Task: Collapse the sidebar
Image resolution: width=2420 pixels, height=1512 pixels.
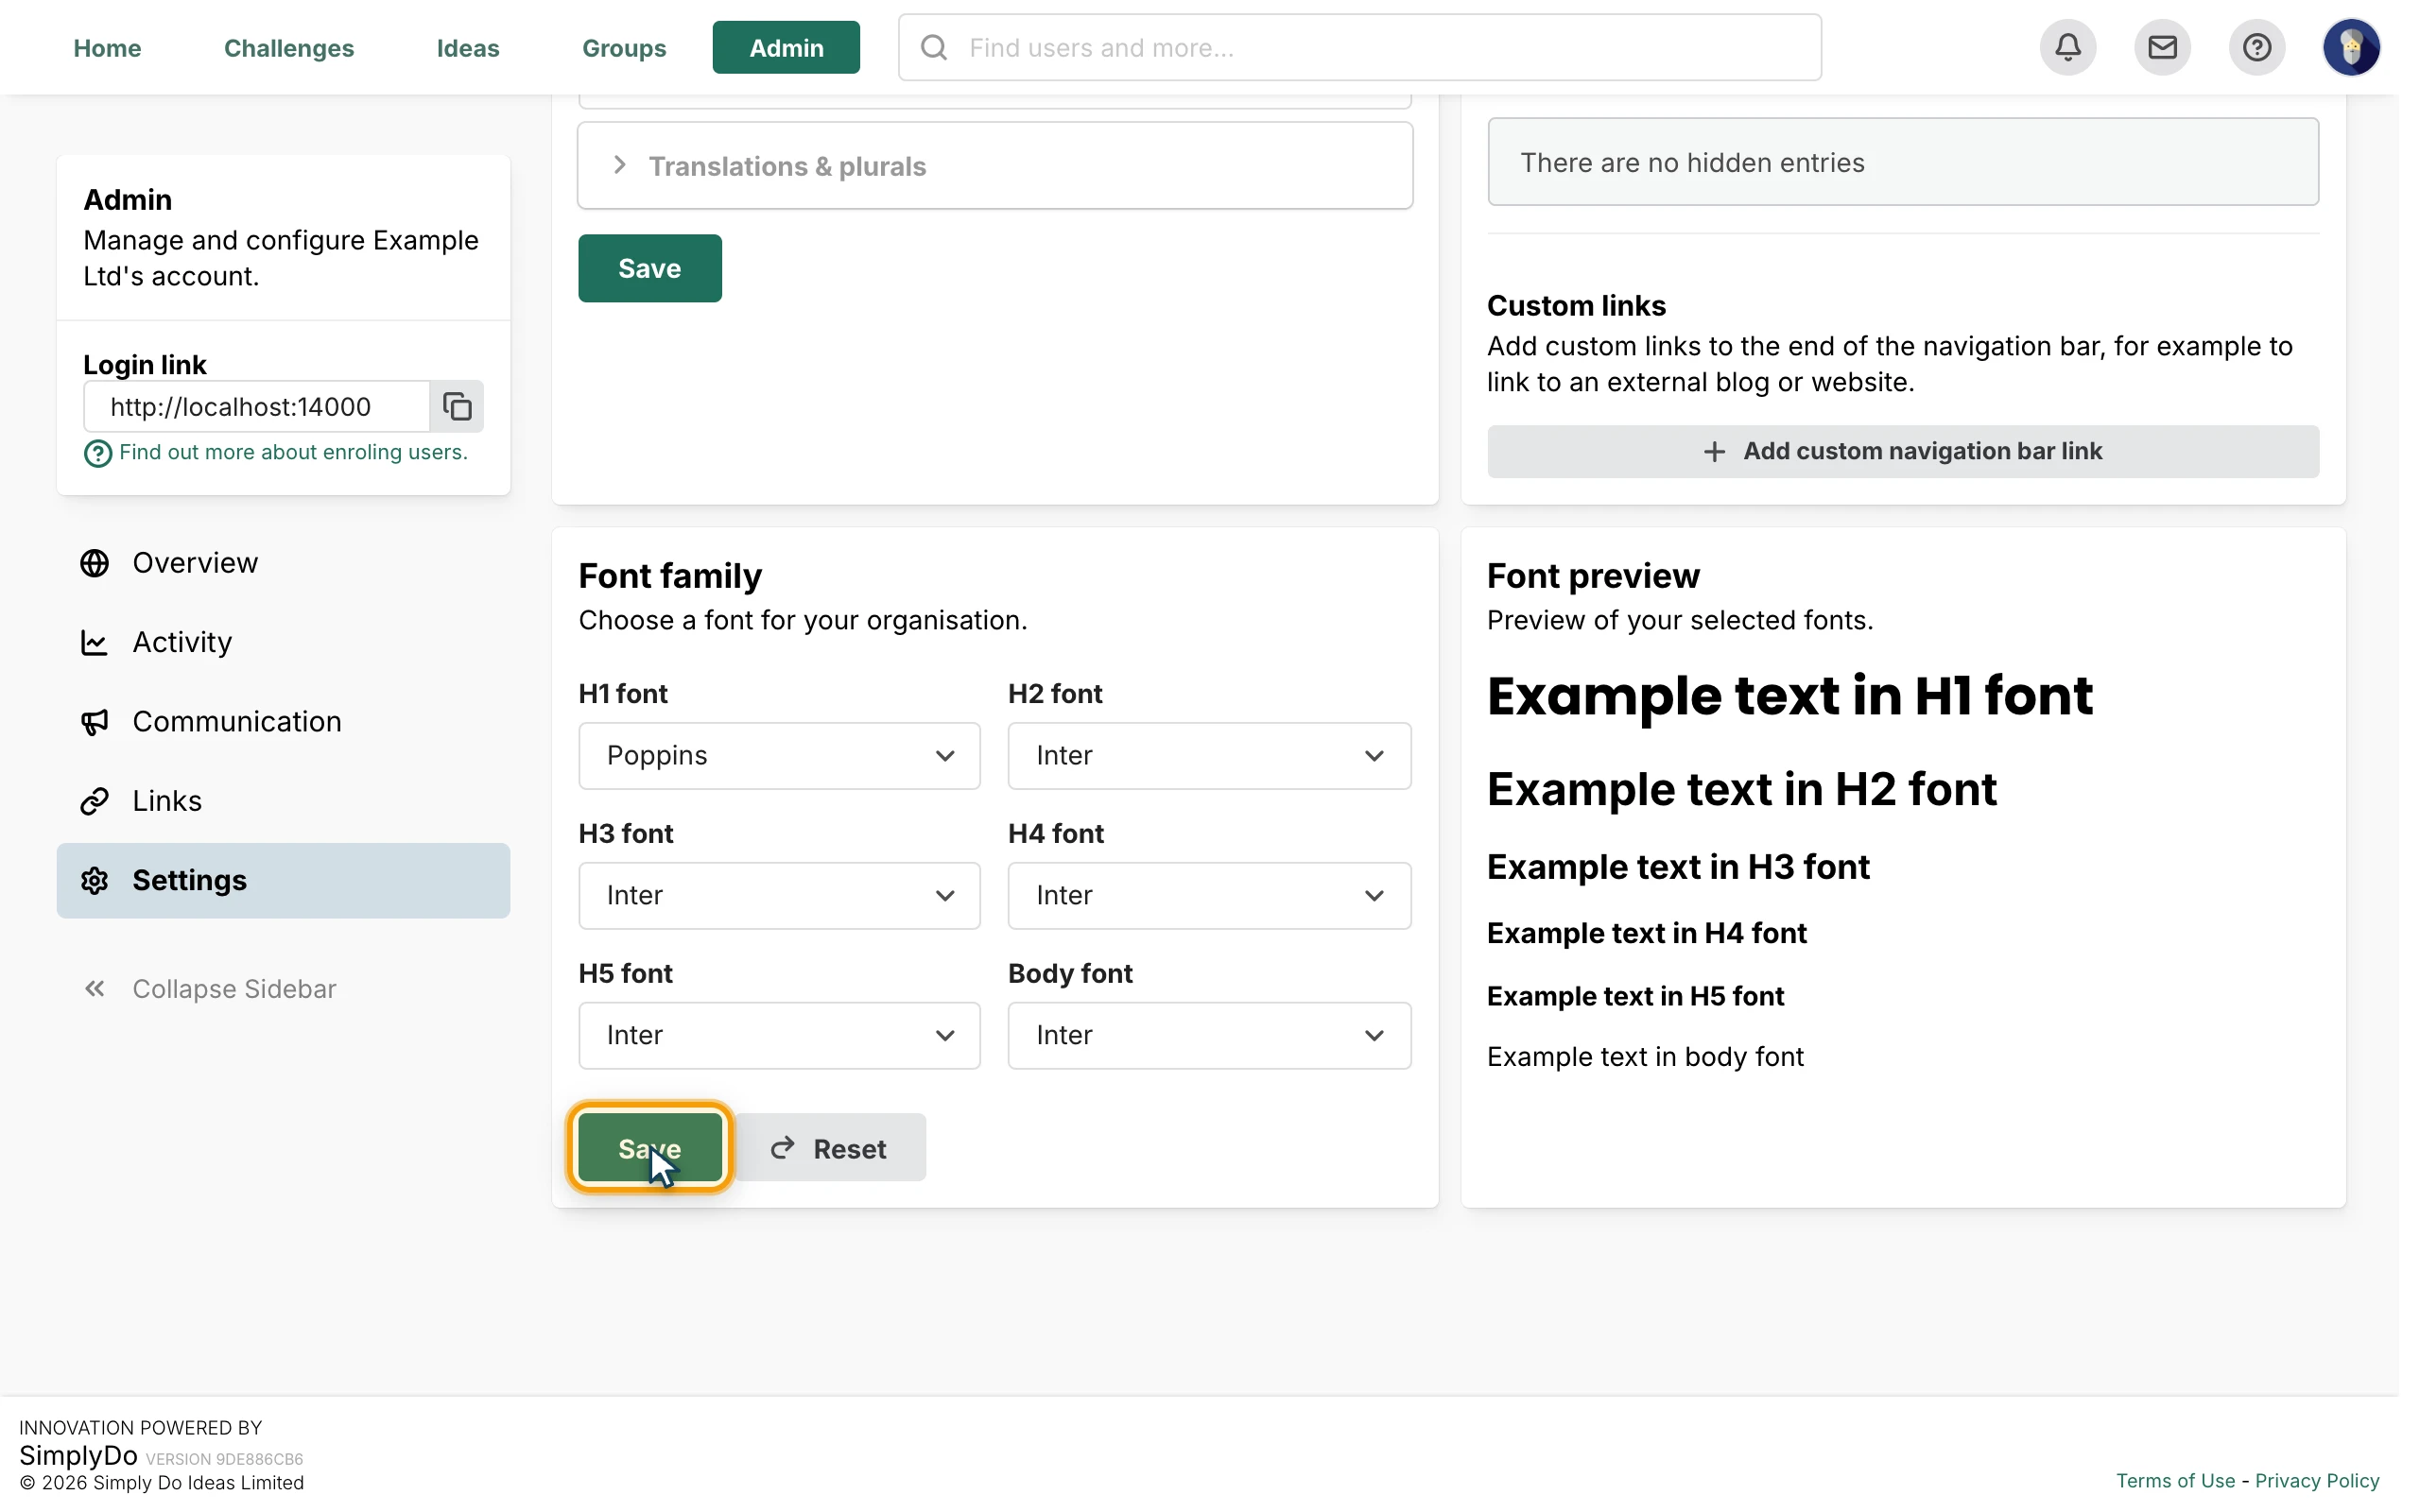Action: pyautogui.click(x=209, y=989)
